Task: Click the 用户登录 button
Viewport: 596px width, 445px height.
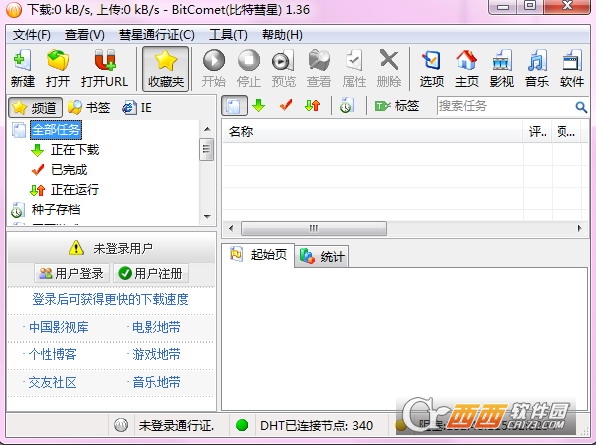Action: coord(72,273)
